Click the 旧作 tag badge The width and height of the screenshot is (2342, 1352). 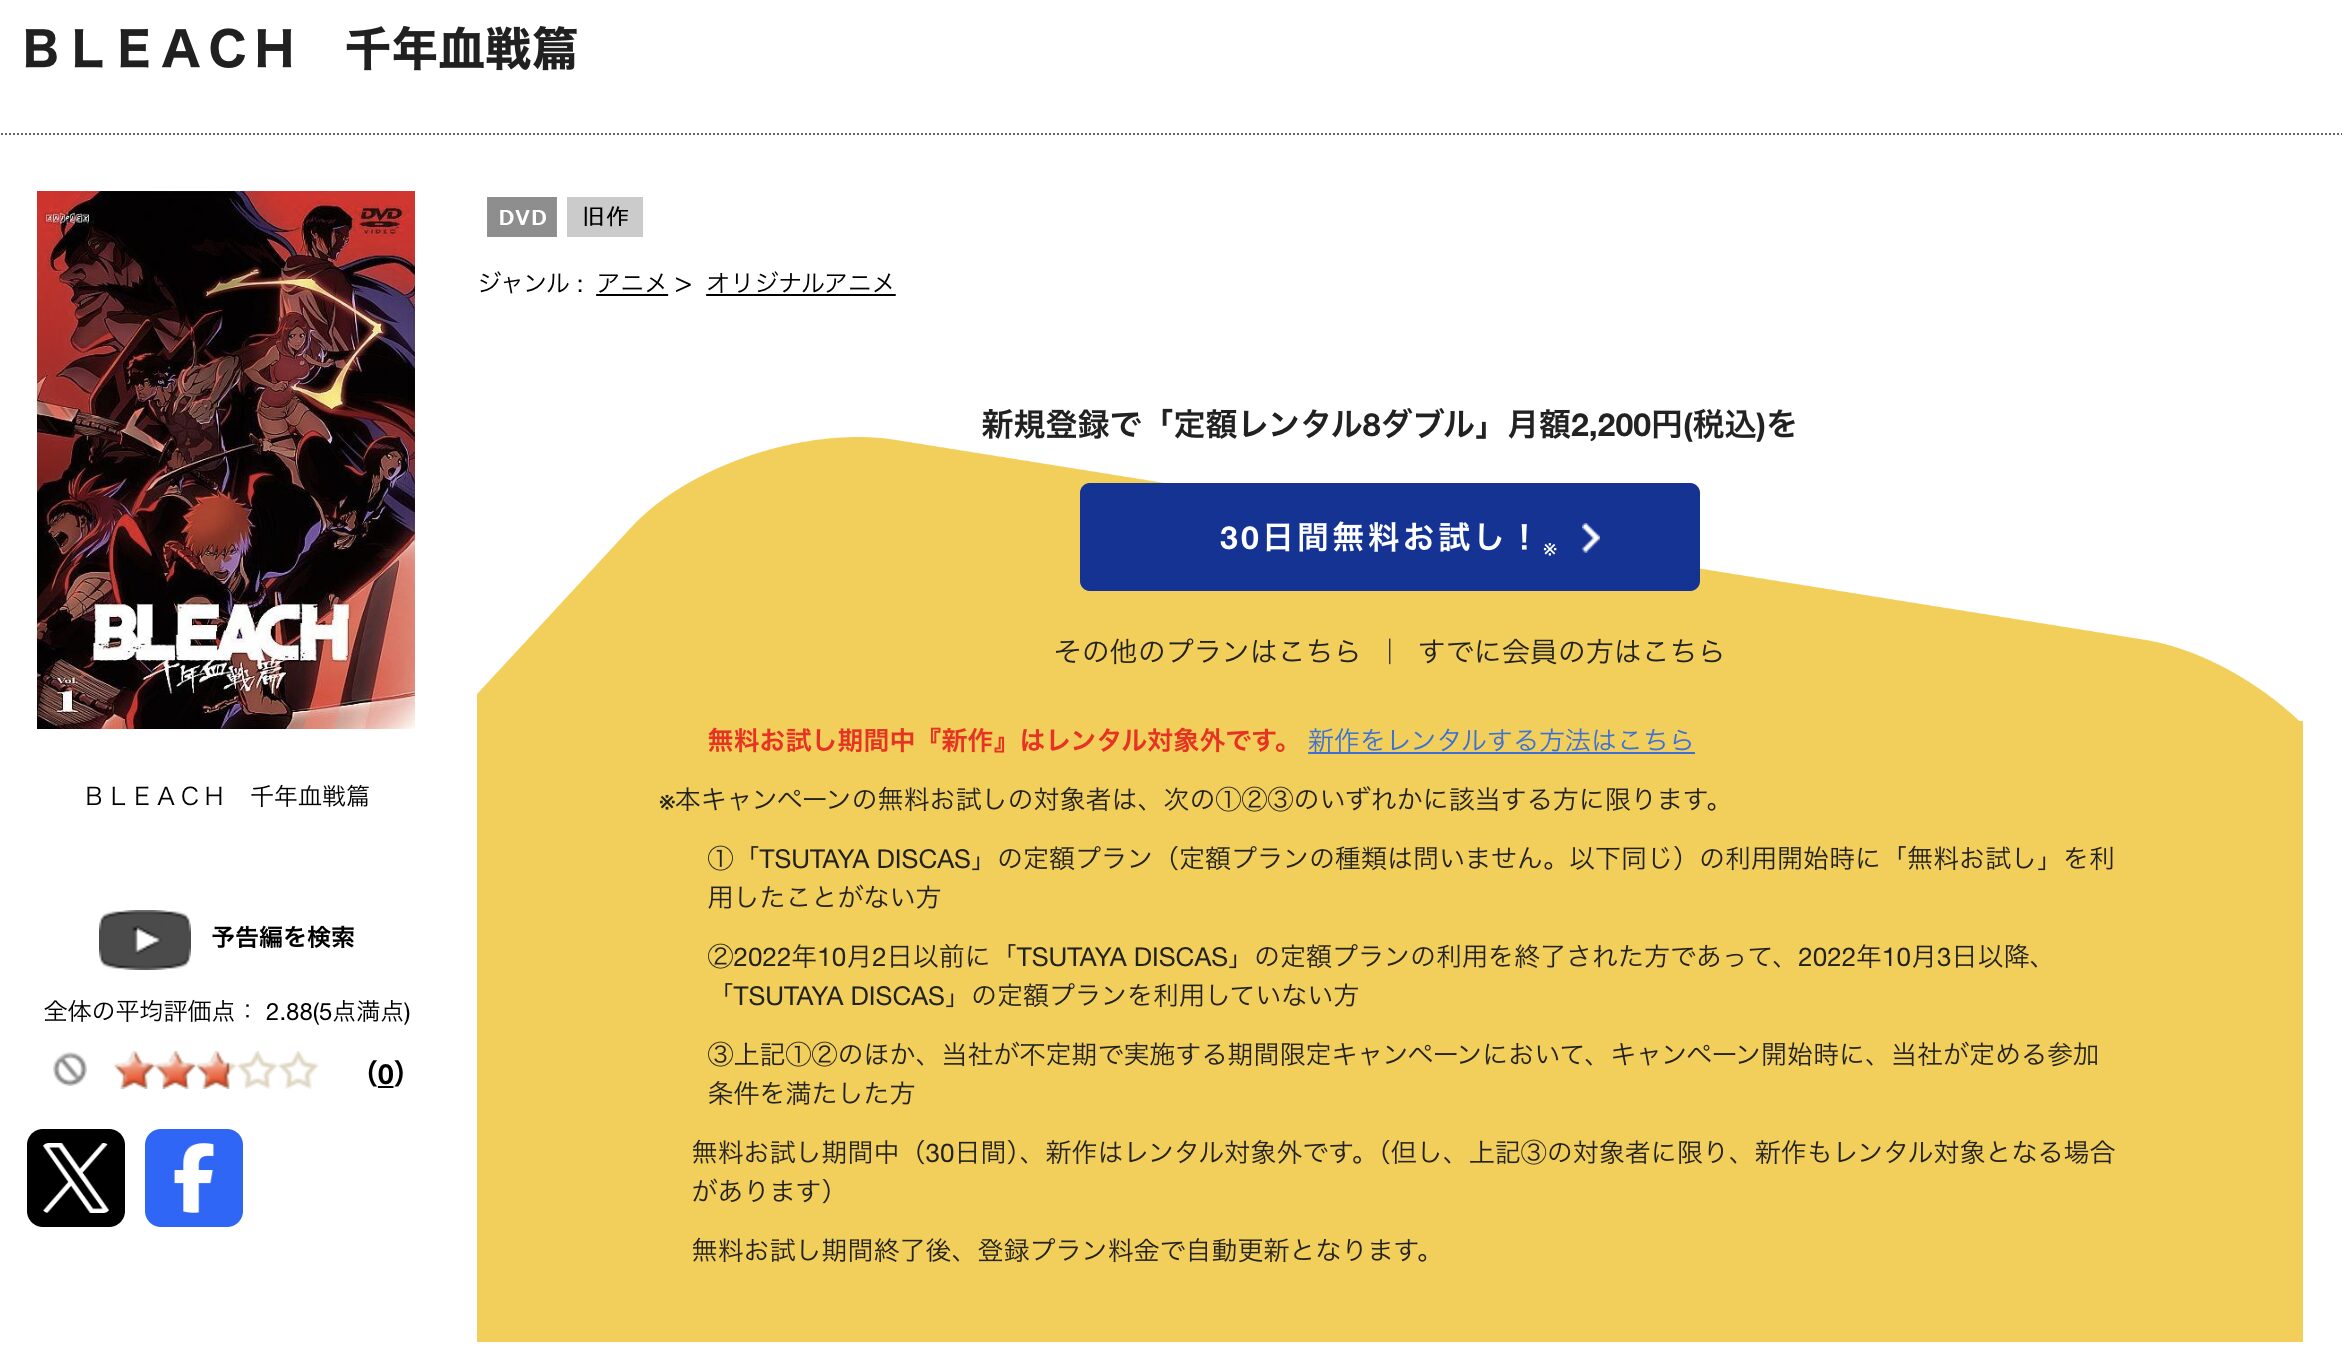click(x=605, y=217)
